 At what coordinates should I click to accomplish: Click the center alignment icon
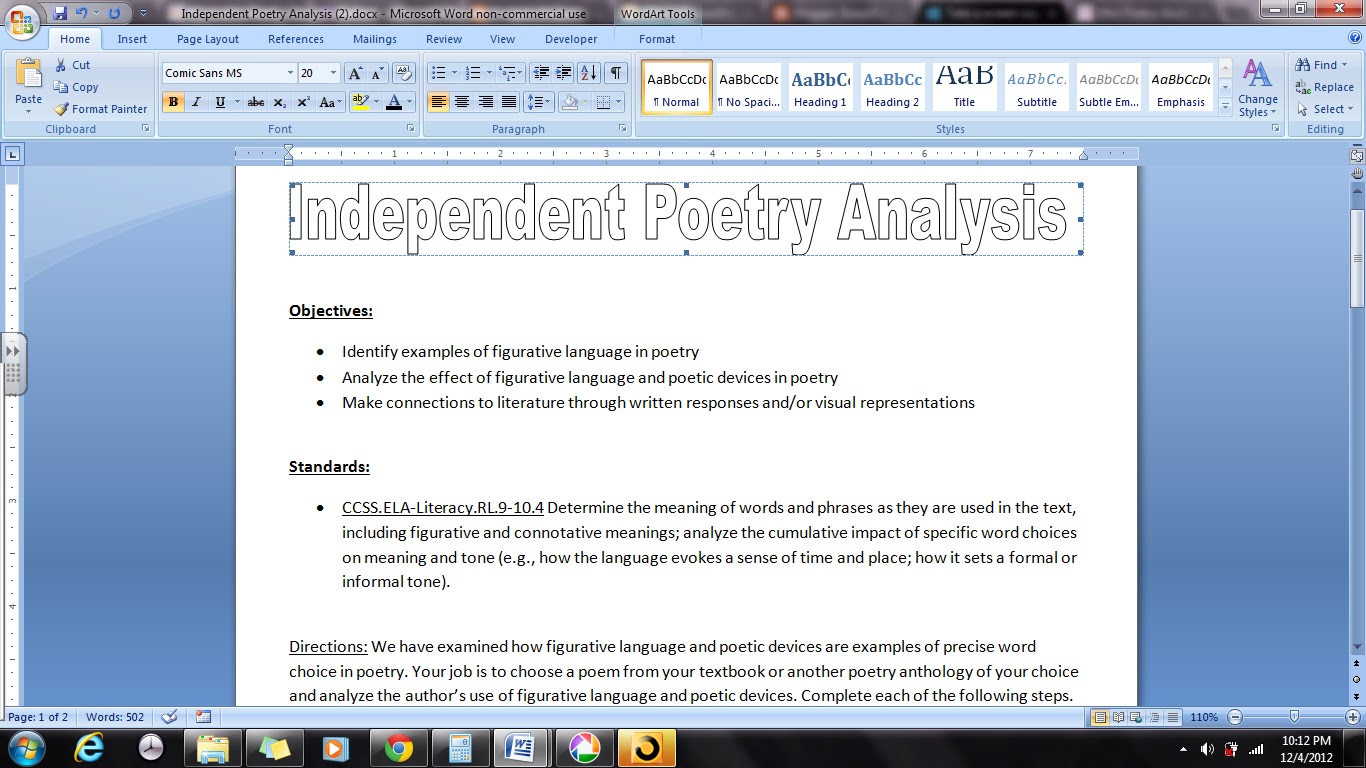tap(462, 101)
